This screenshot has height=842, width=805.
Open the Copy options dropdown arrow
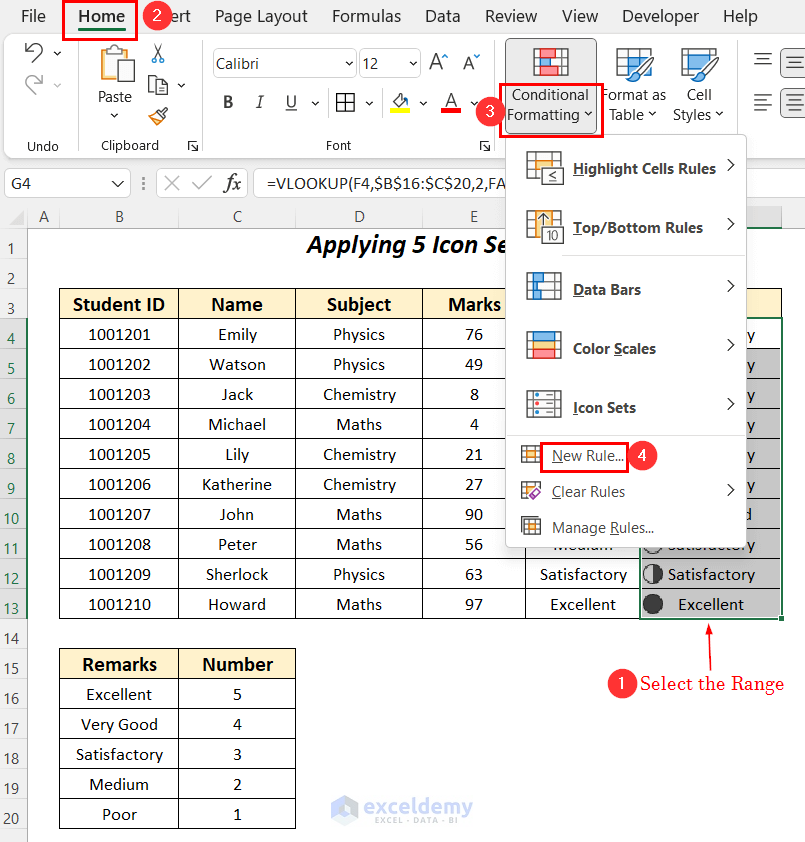tap(182, 85)
